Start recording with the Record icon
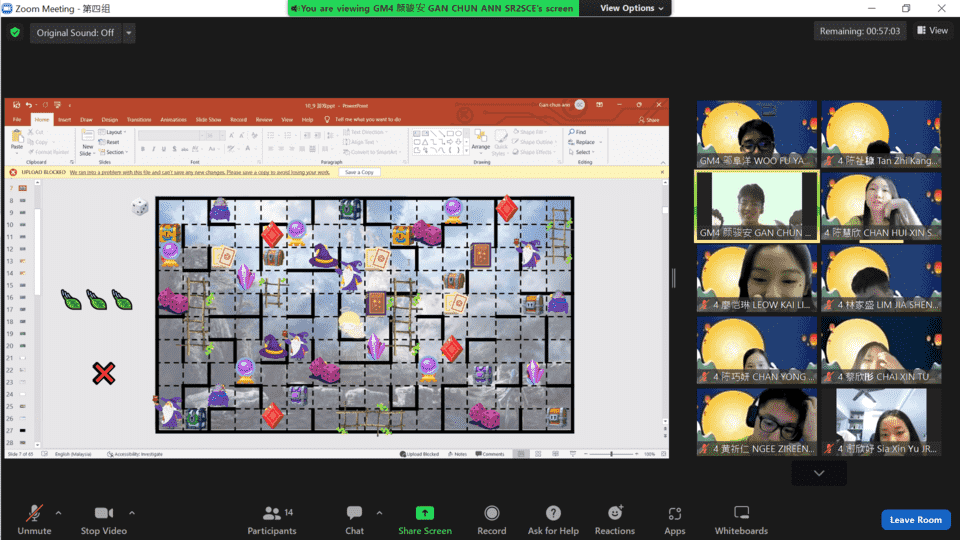This screenshot has height=540, width=960. coord(492,513)
